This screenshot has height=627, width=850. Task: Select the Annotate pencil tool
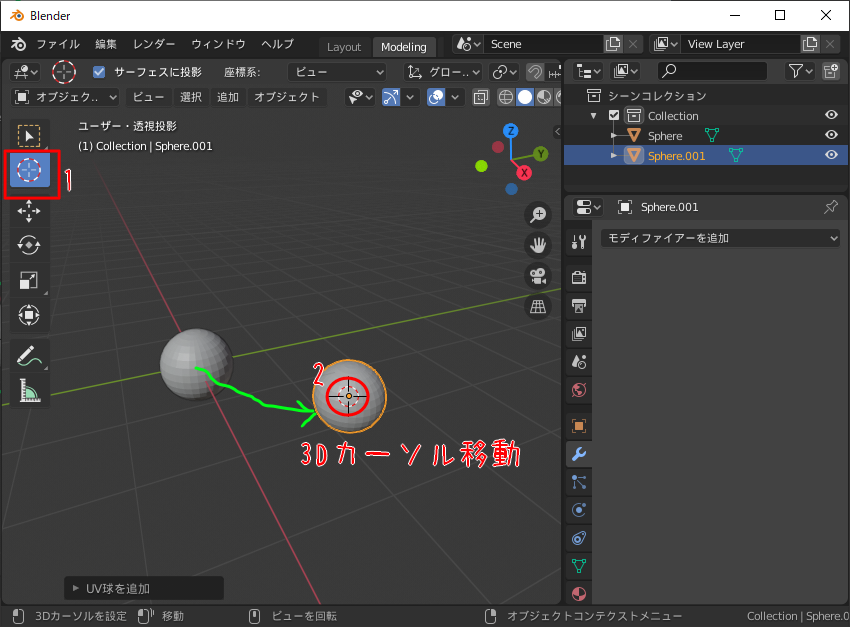[29, 356]
